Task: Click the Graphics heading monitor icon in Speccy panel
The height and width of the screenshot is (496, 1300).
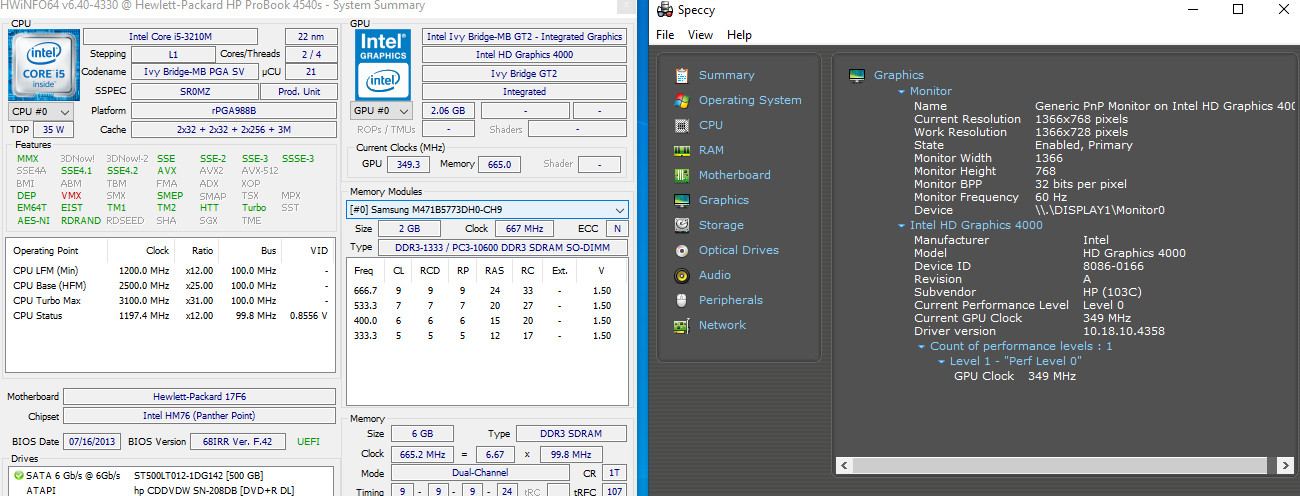Action: coord(856,75)
